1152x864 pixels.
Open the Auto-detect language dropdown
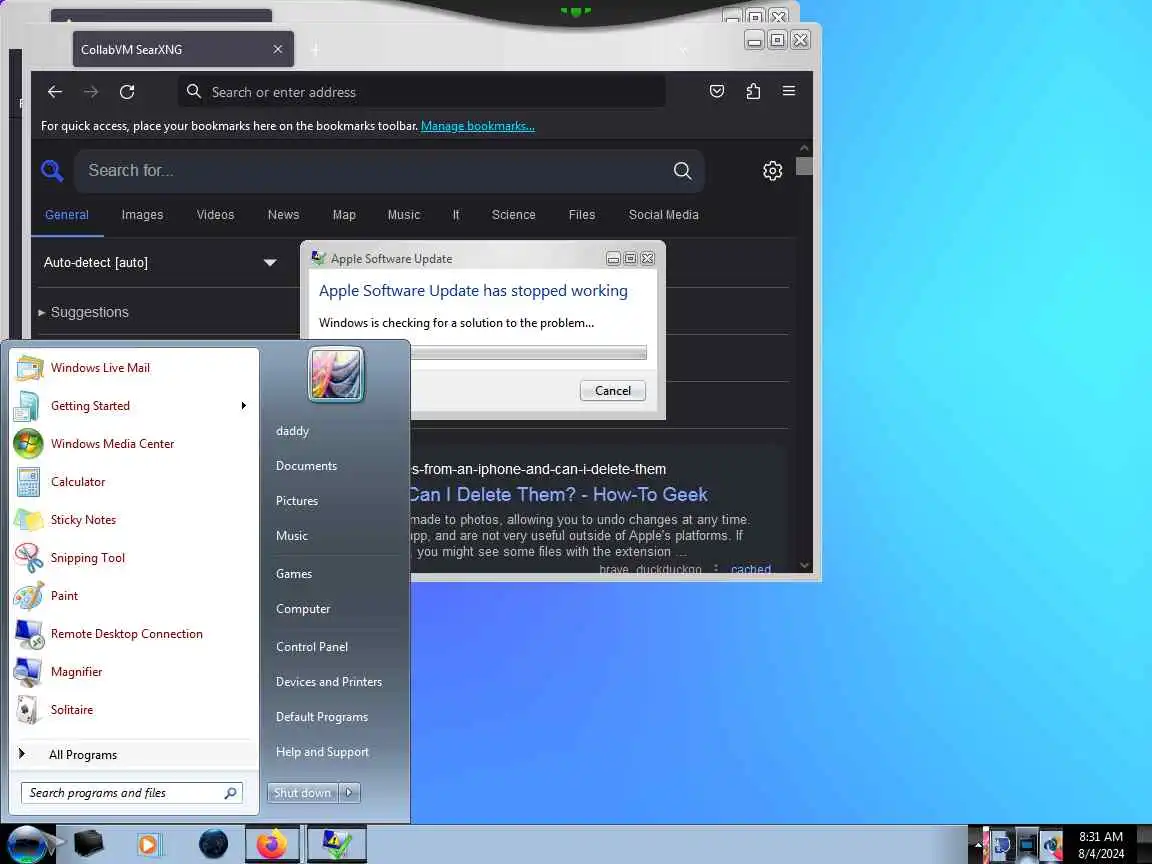(160, 262)
